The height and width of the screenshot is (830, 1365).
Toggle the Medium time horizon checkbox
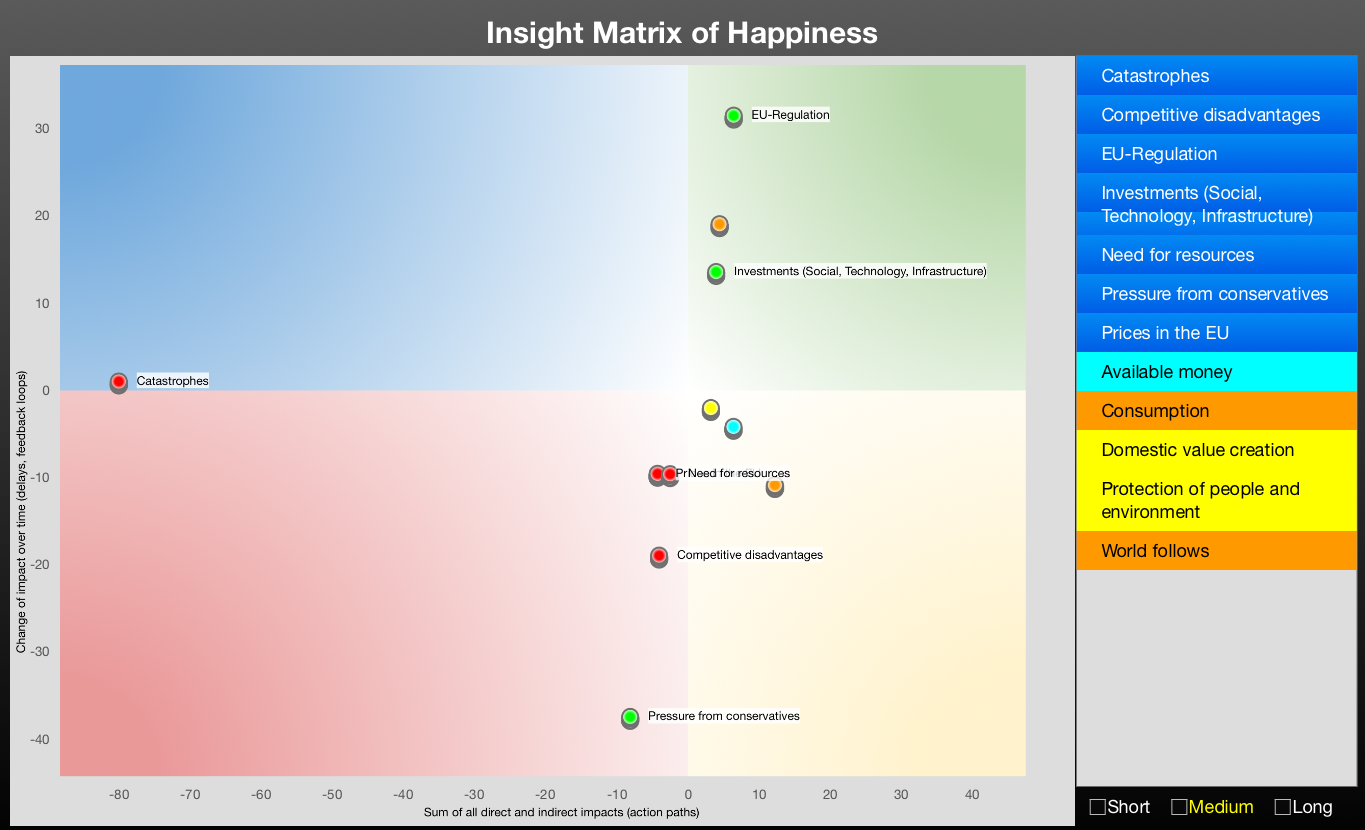point(1179,807)
